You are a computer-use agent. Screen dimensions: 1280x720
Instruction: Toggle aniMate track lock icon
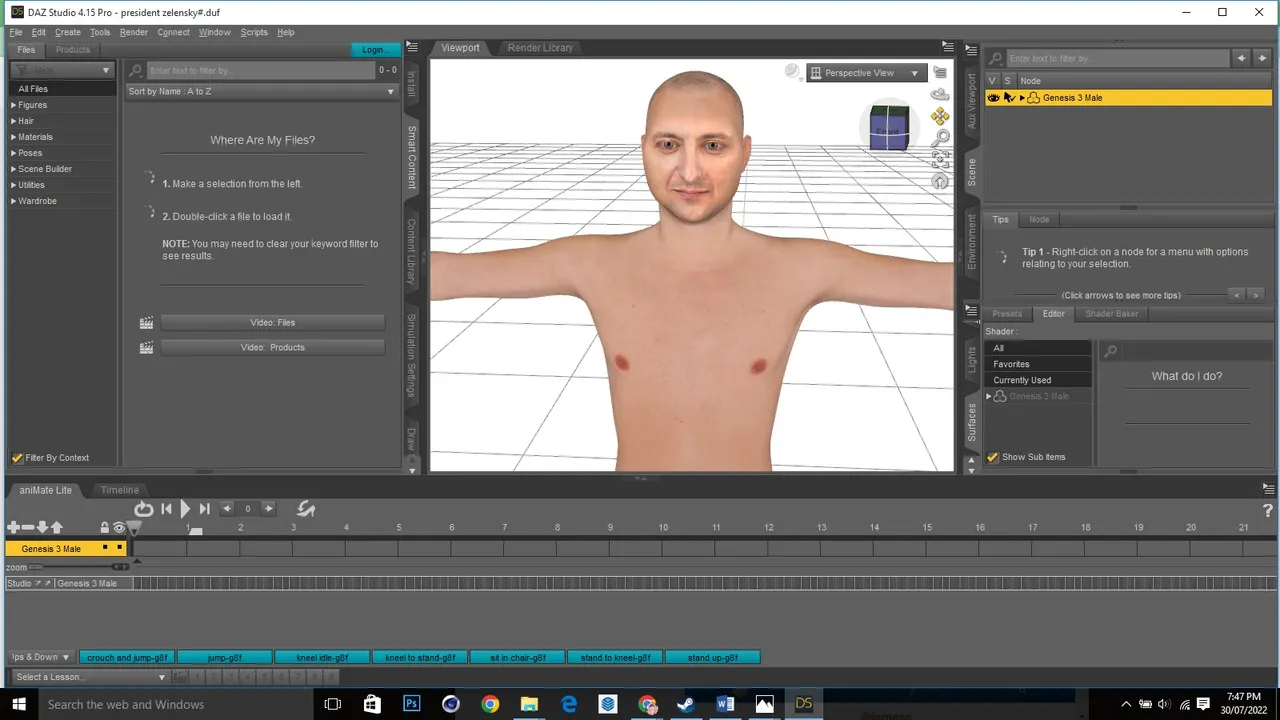[x=104, y=527]
